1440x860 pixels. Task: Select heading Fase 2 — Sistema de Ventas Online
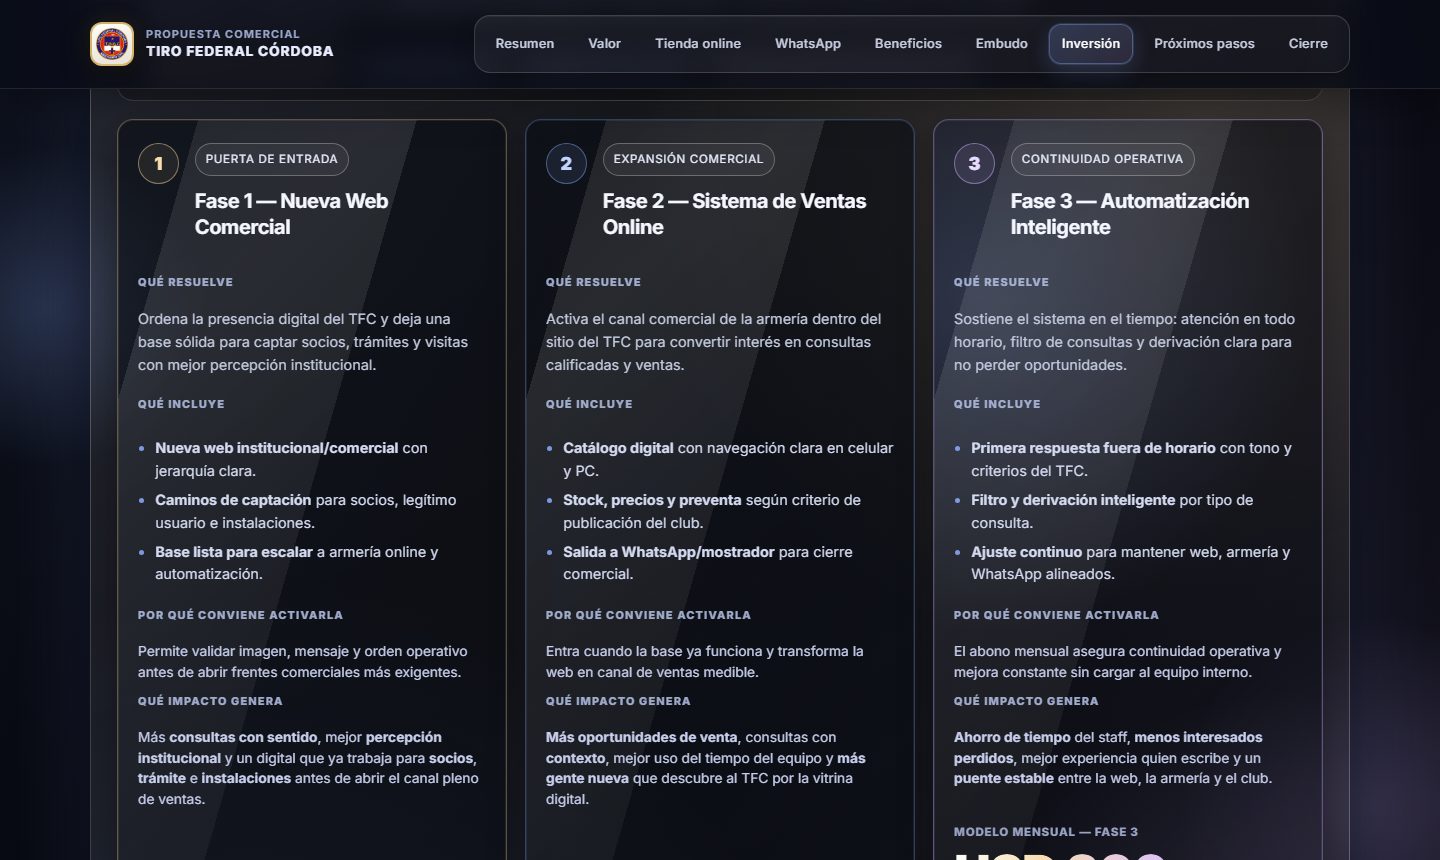734,214
